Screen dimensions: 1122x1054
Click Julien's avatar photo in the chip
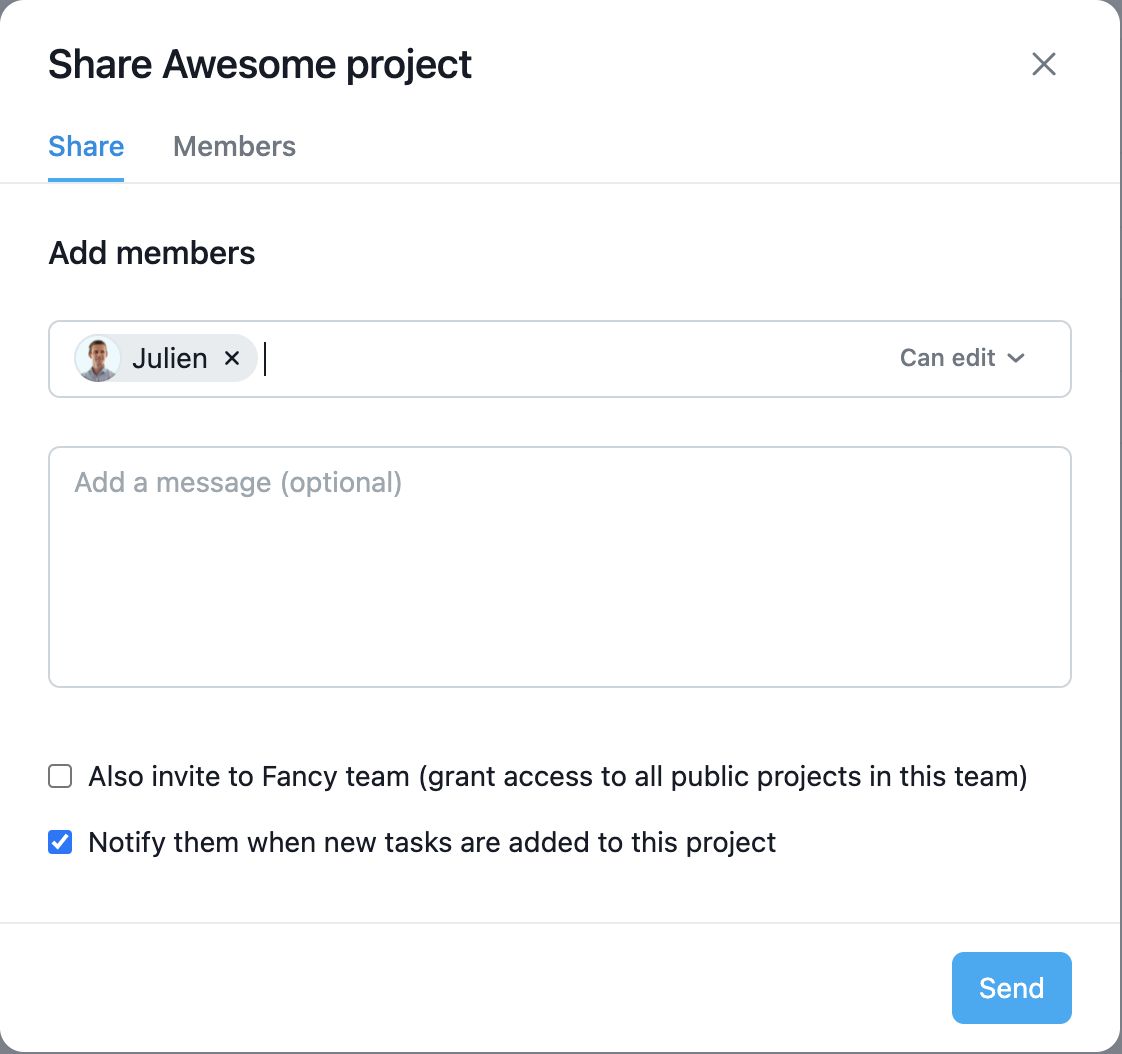pos(98,358)
